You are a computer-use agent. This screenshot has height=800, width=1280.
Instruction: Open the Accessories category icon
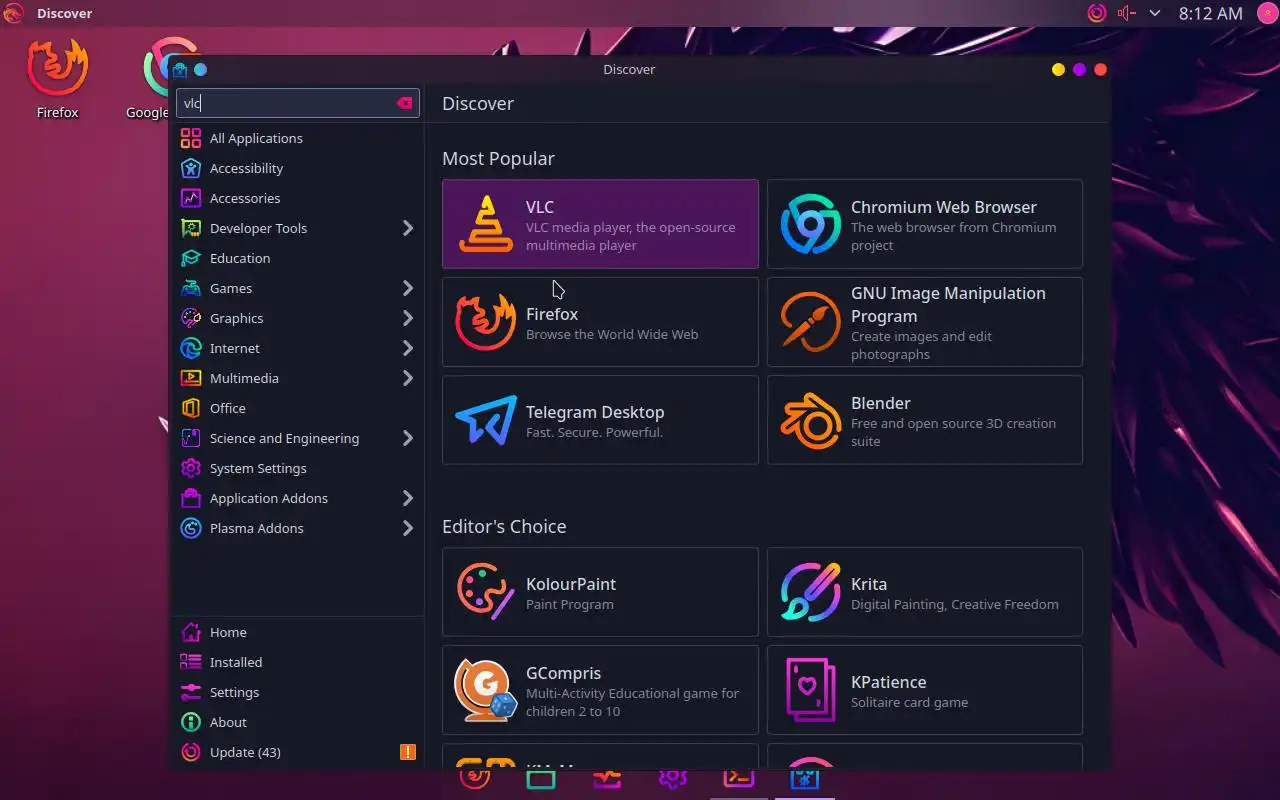click(x=190, y=198)
